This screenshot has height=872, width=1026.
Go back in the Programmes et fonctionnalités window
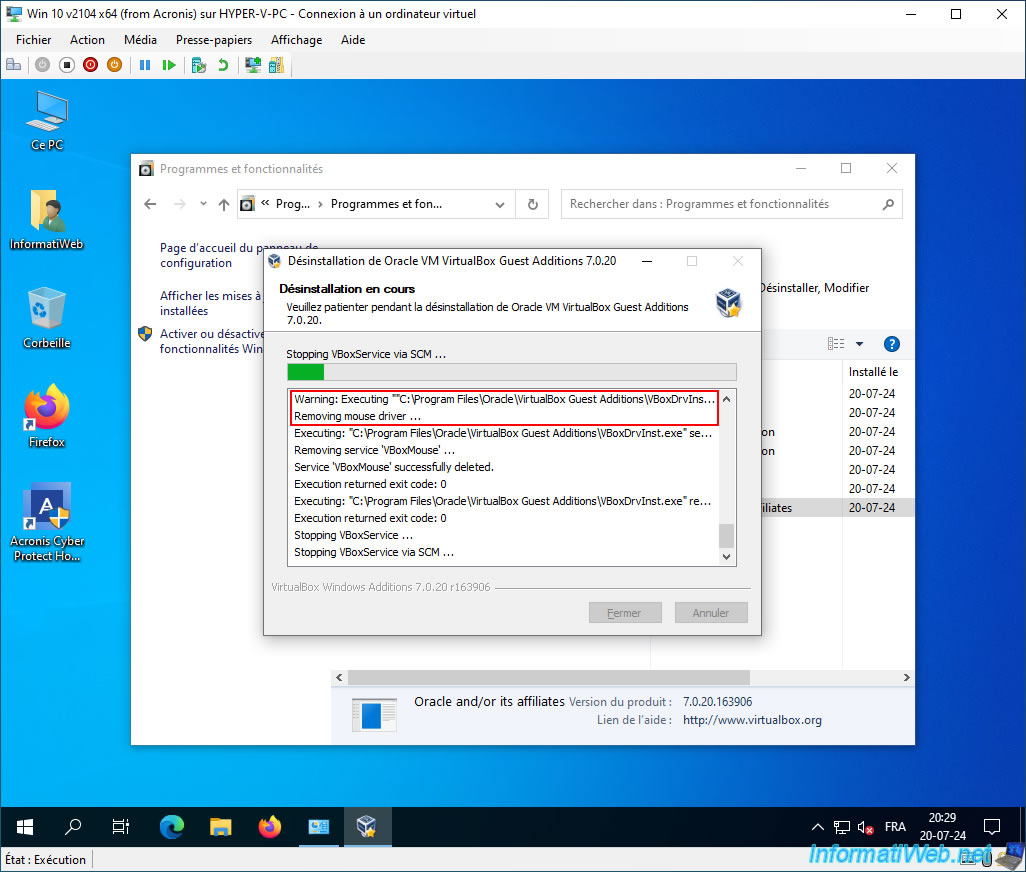click(150, 204)
